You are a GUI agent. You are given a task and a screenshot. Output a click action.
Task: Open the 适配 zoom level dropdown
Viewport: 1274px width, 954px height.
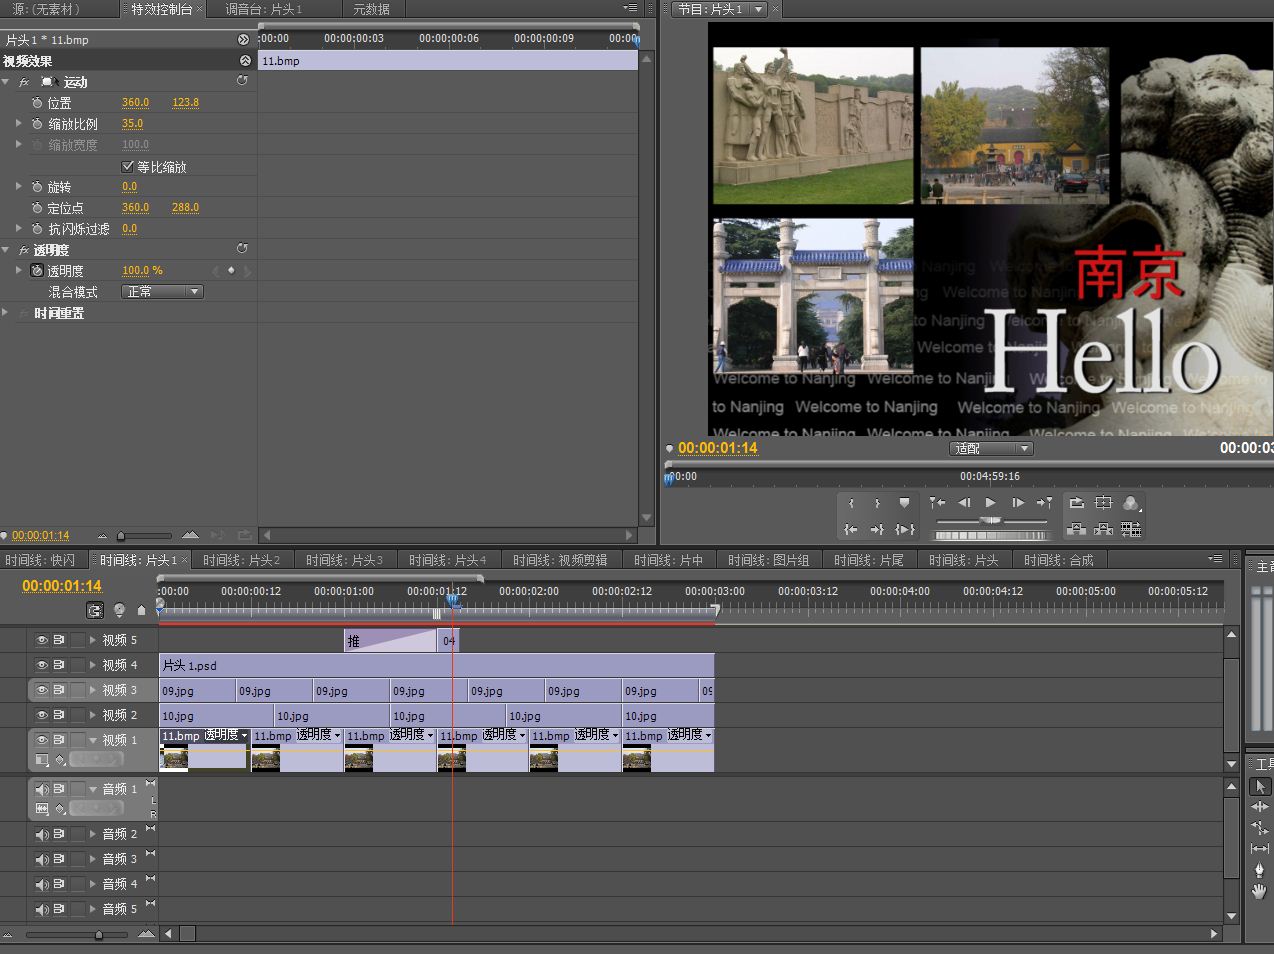990,449
